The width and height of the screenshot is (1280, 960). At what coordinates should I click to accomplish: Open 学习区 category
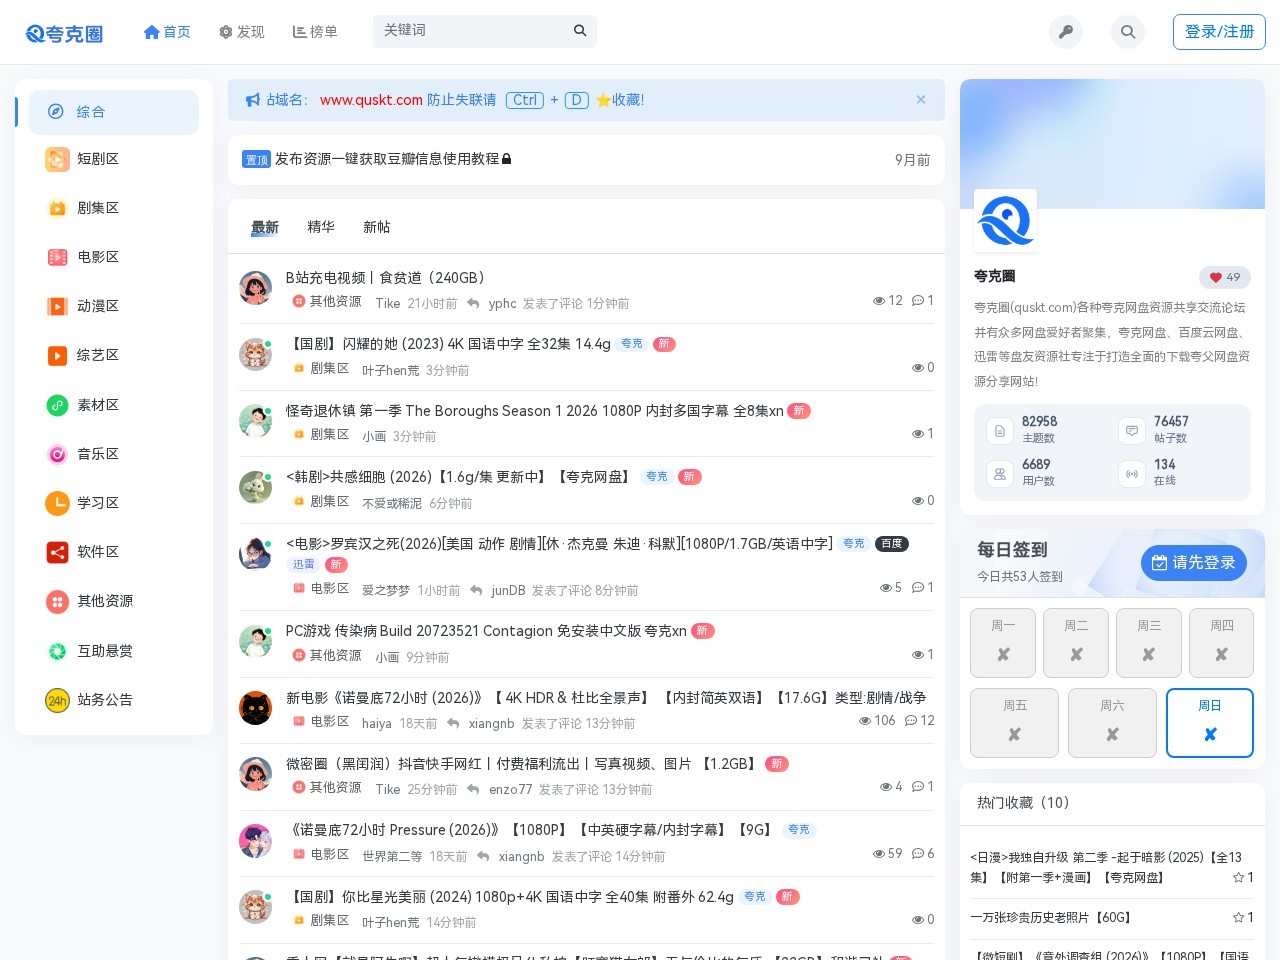click(114, 503)
